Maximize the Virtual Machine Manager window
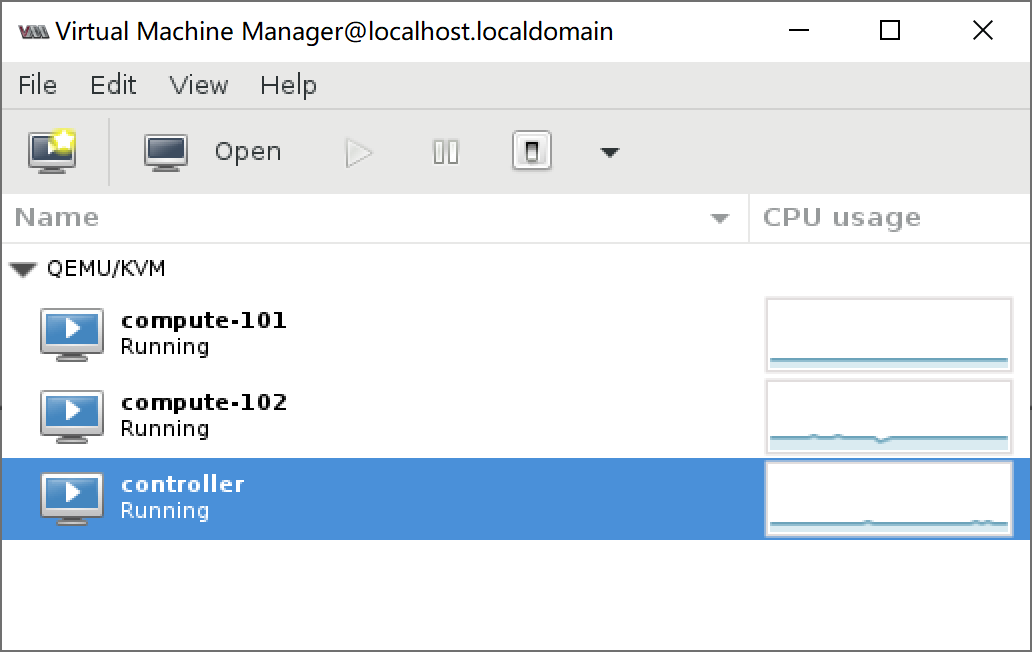Image resolution: width=1032 pixels, height=652 pixels. (890, 30)
